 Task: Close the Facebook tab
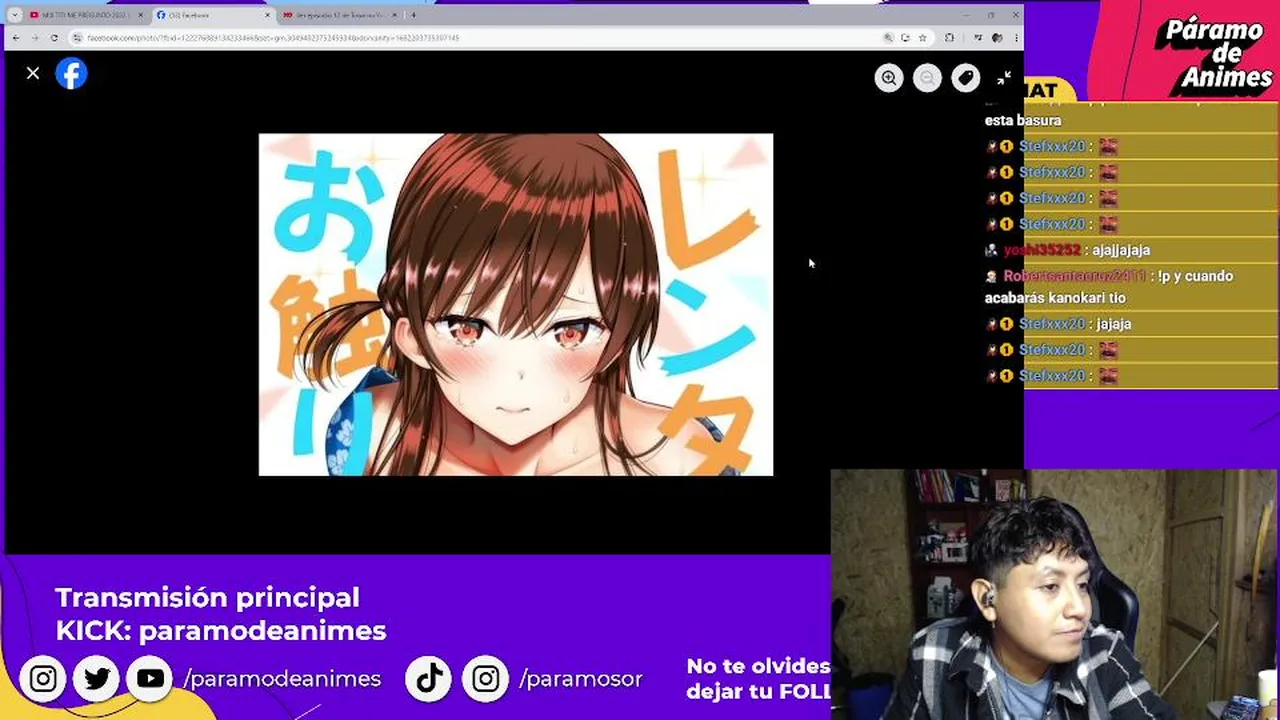(x=268, y=15)
